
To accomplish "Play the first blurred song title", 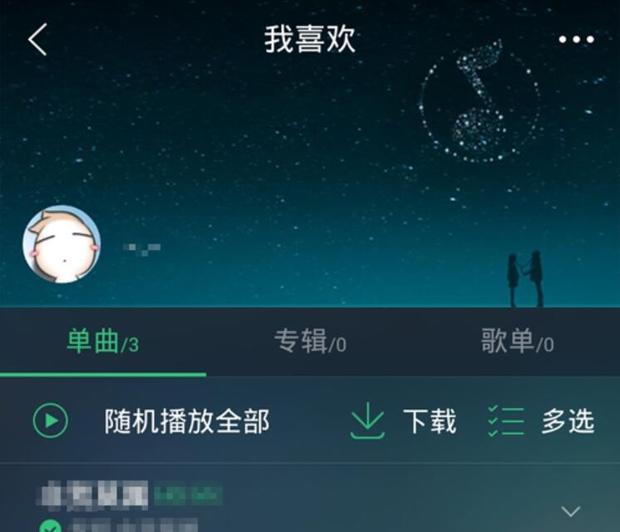I will (95, 495).
